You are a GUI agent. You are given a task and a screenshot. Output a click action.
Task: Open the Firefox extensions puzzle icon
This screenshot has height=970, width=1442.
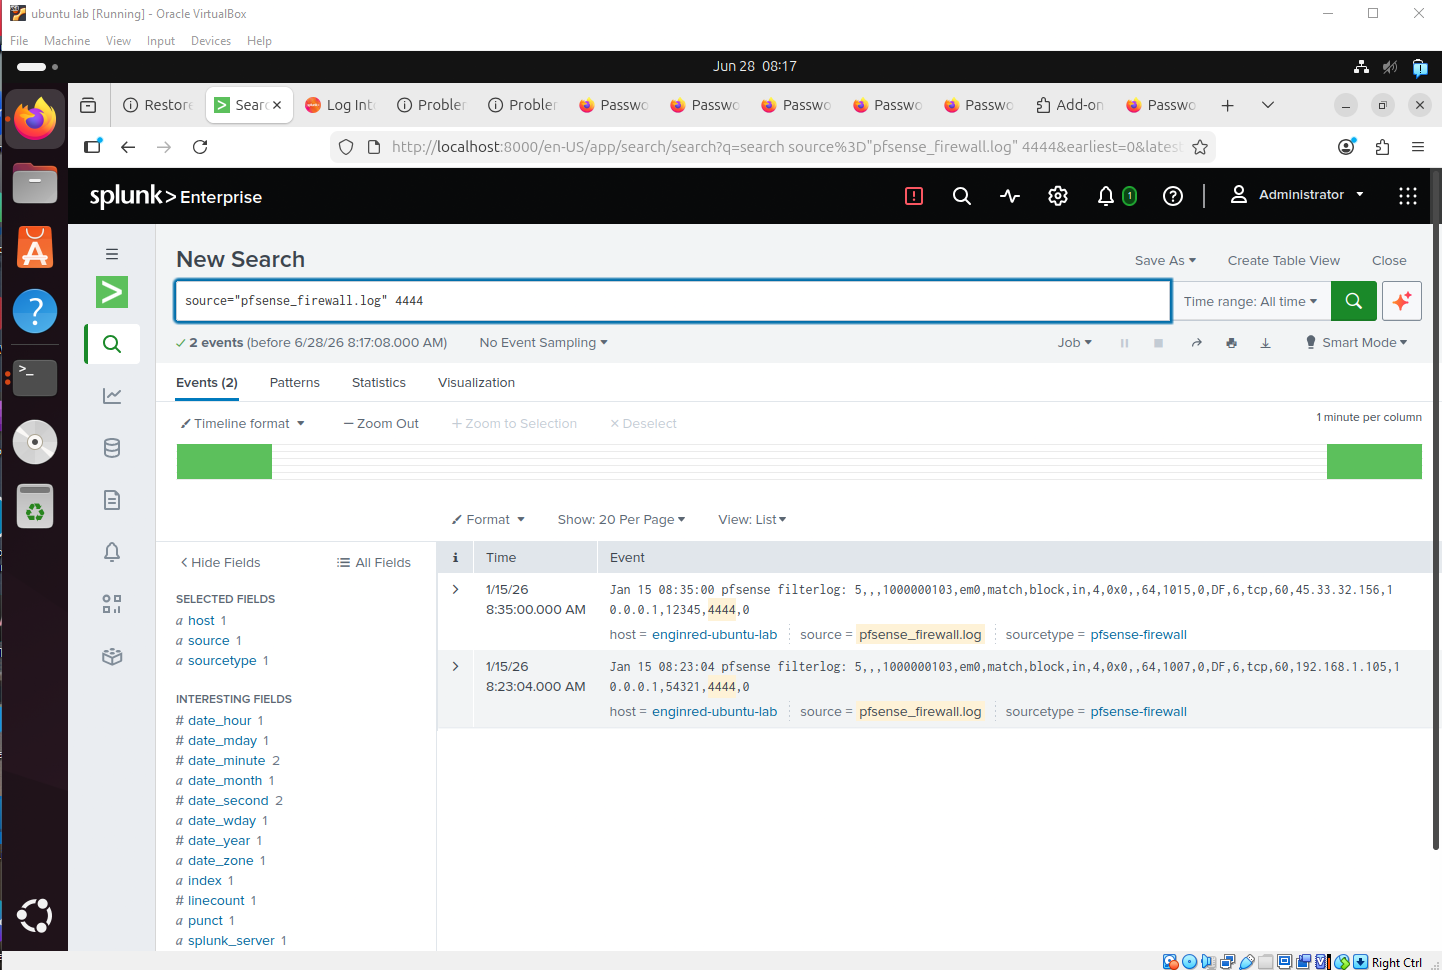1382,147
